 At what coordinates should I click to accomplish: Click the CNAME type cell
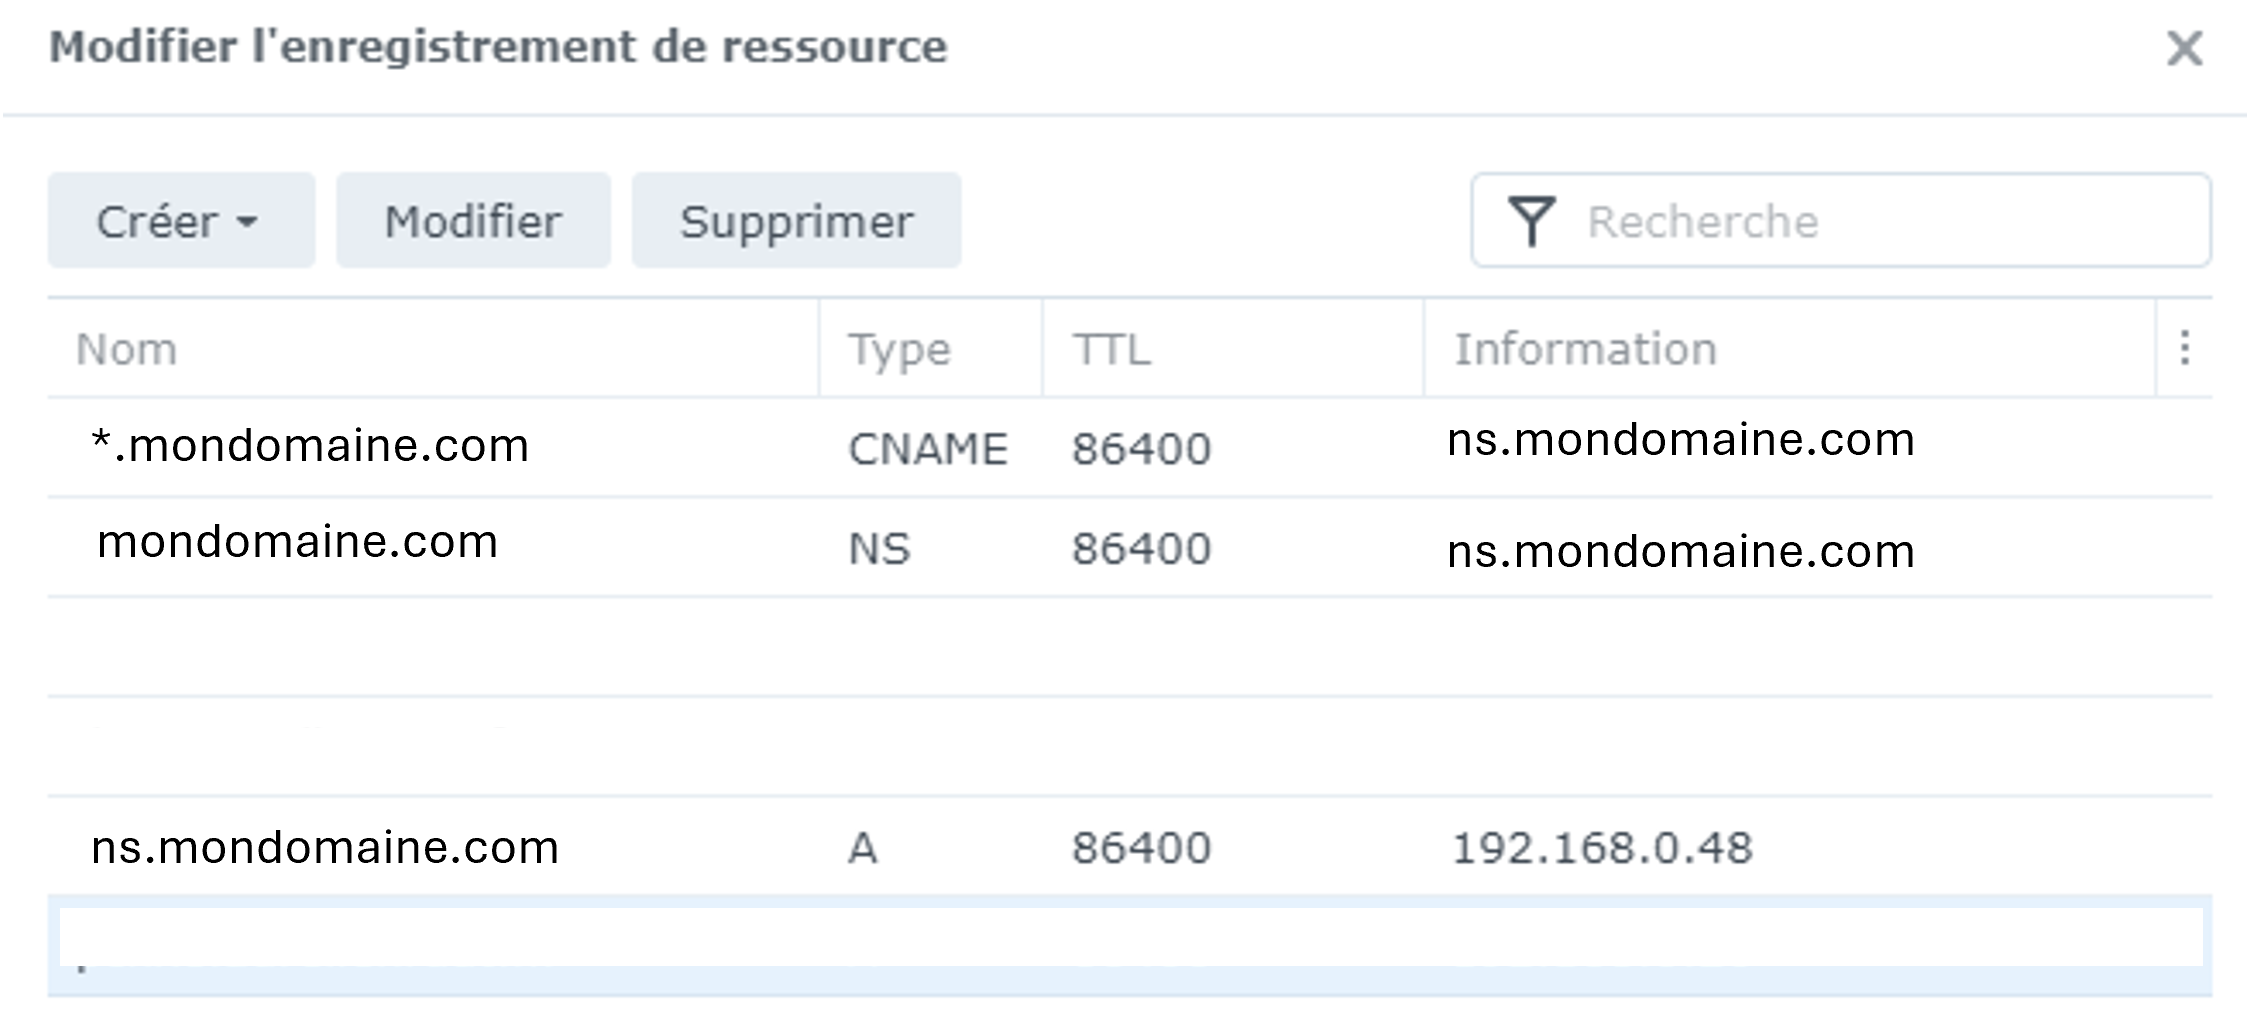tap(927, 449)
